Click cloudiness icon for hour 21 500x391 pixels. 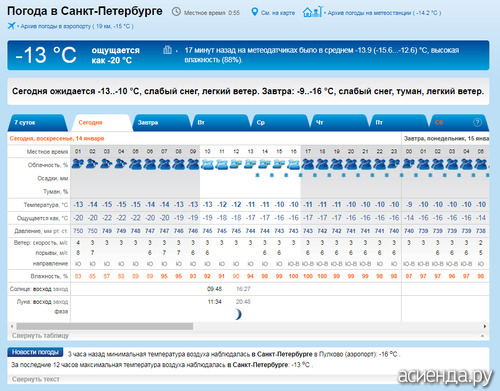tap(365, 164)
